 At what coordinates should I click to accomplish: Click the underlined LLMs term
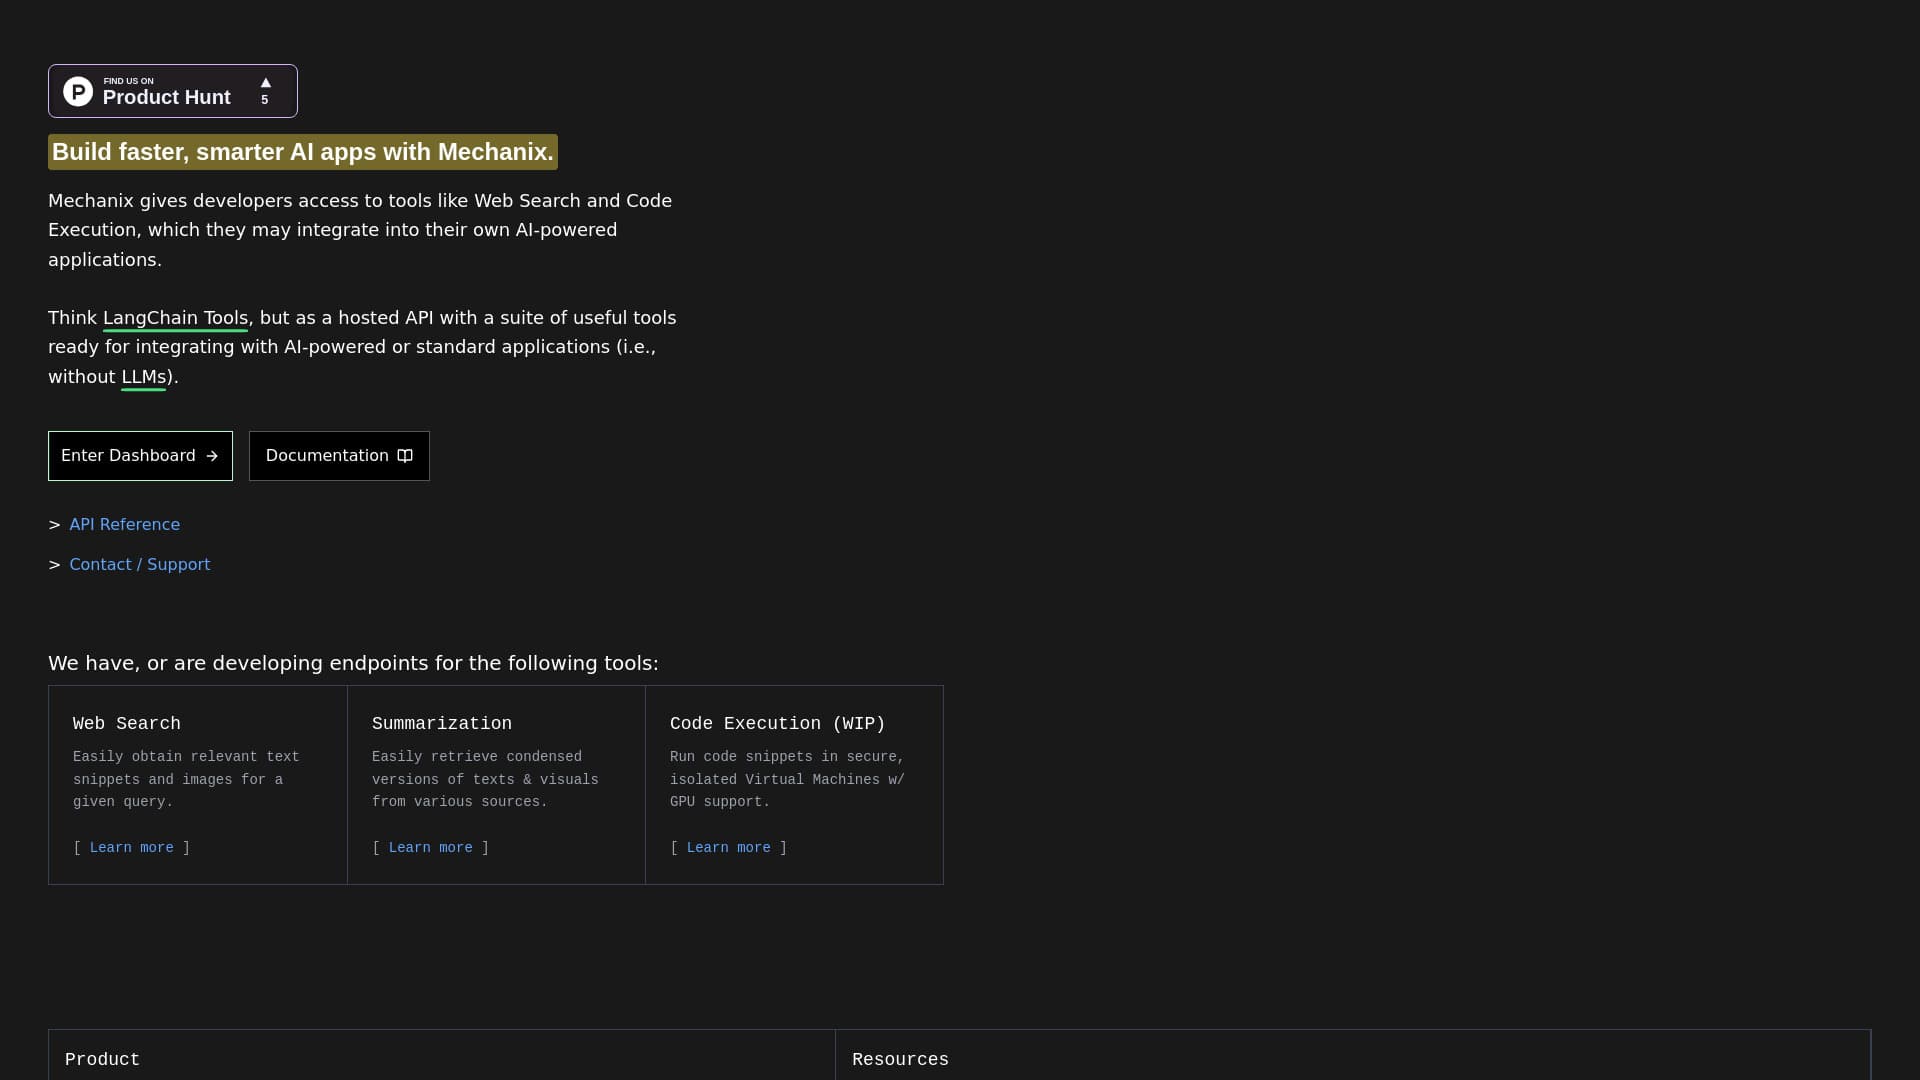(x=143, y=377)
